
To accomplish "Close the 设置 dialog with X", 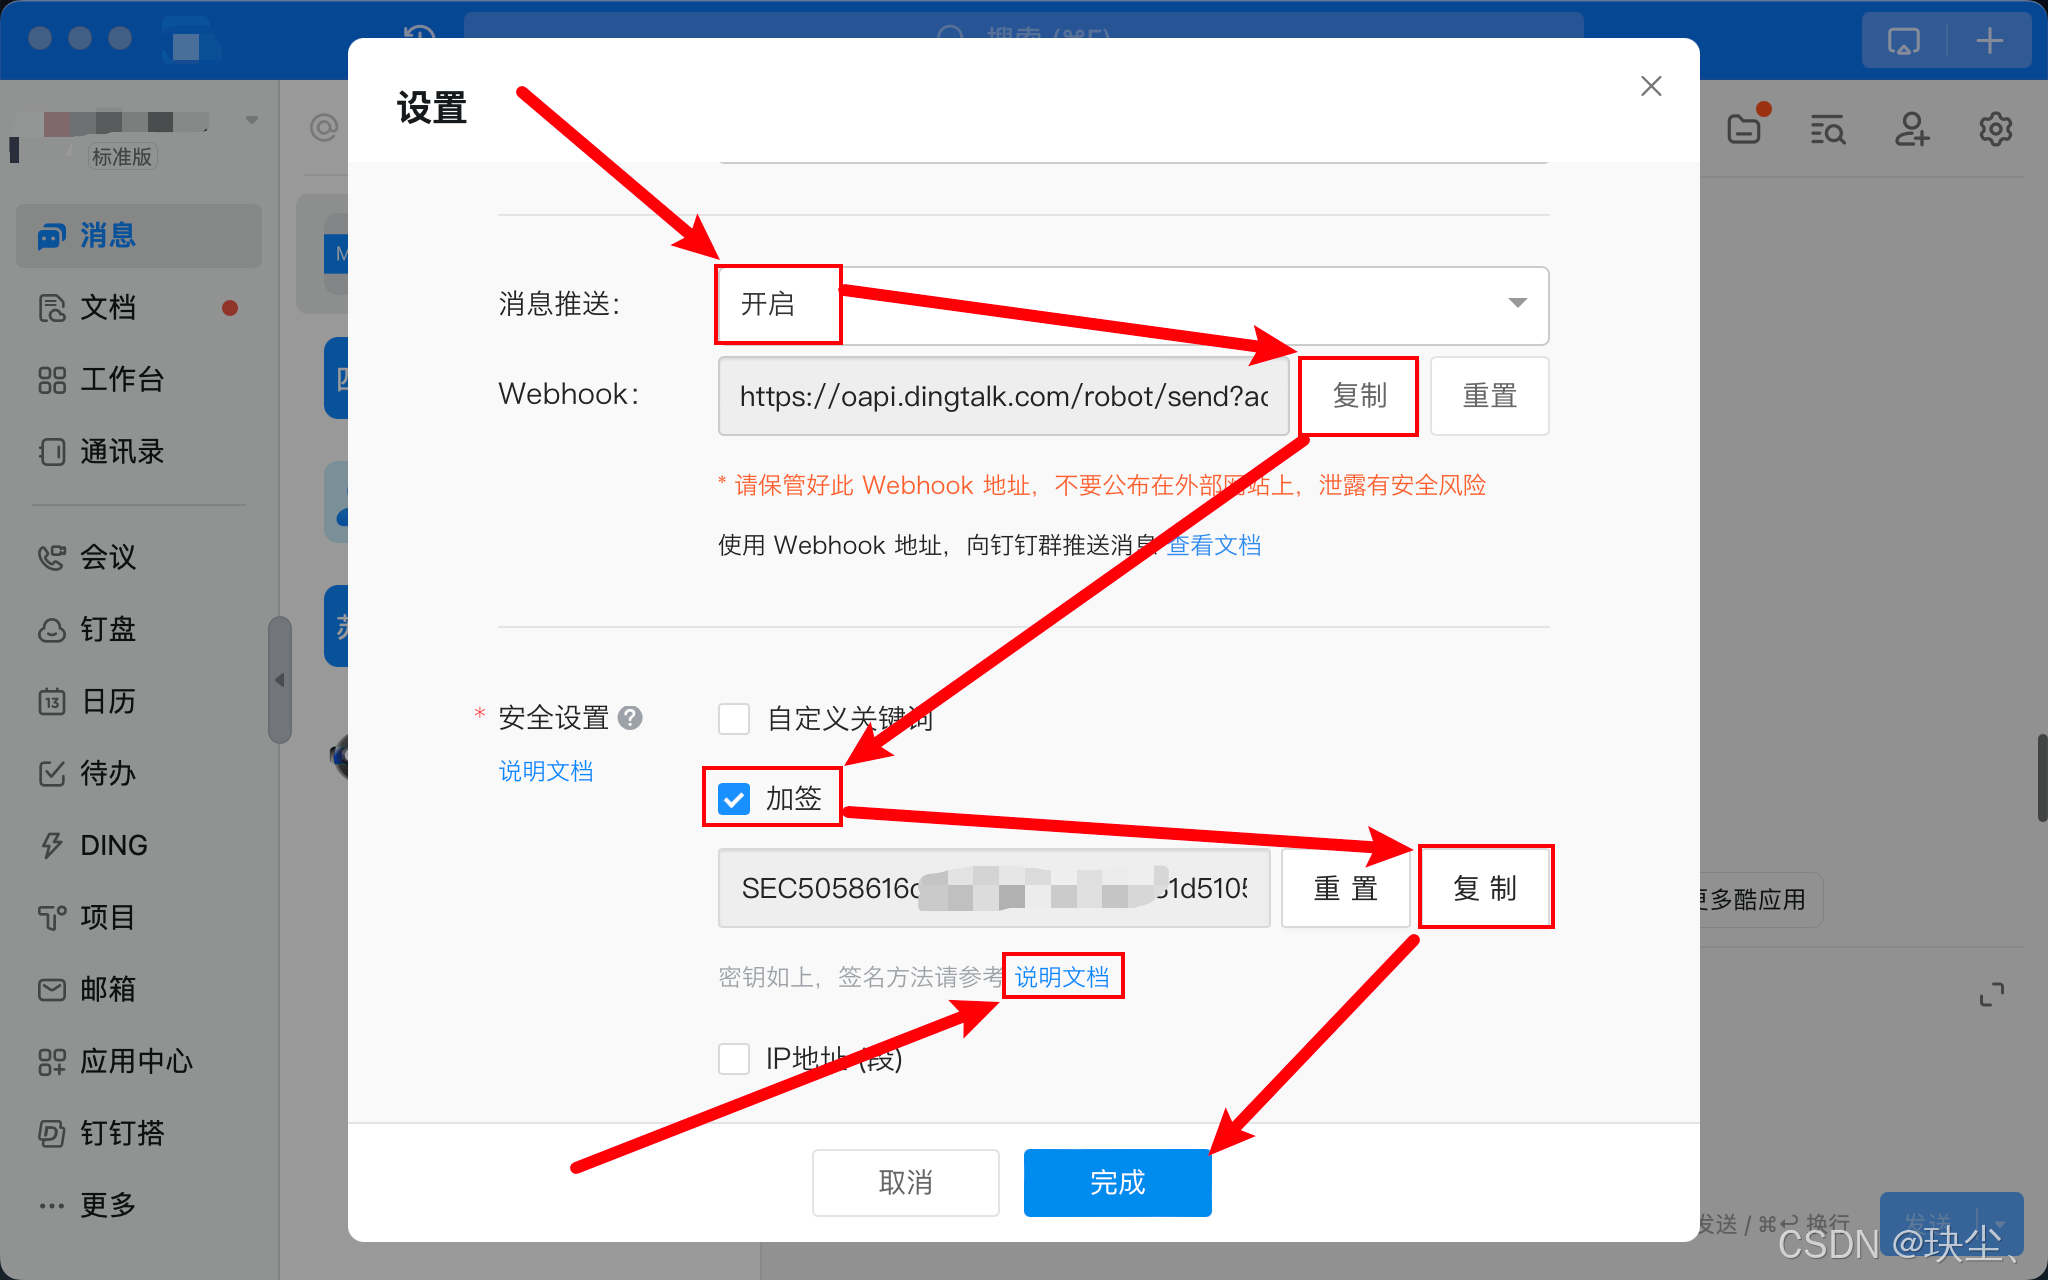I will tap(1651, 86).
